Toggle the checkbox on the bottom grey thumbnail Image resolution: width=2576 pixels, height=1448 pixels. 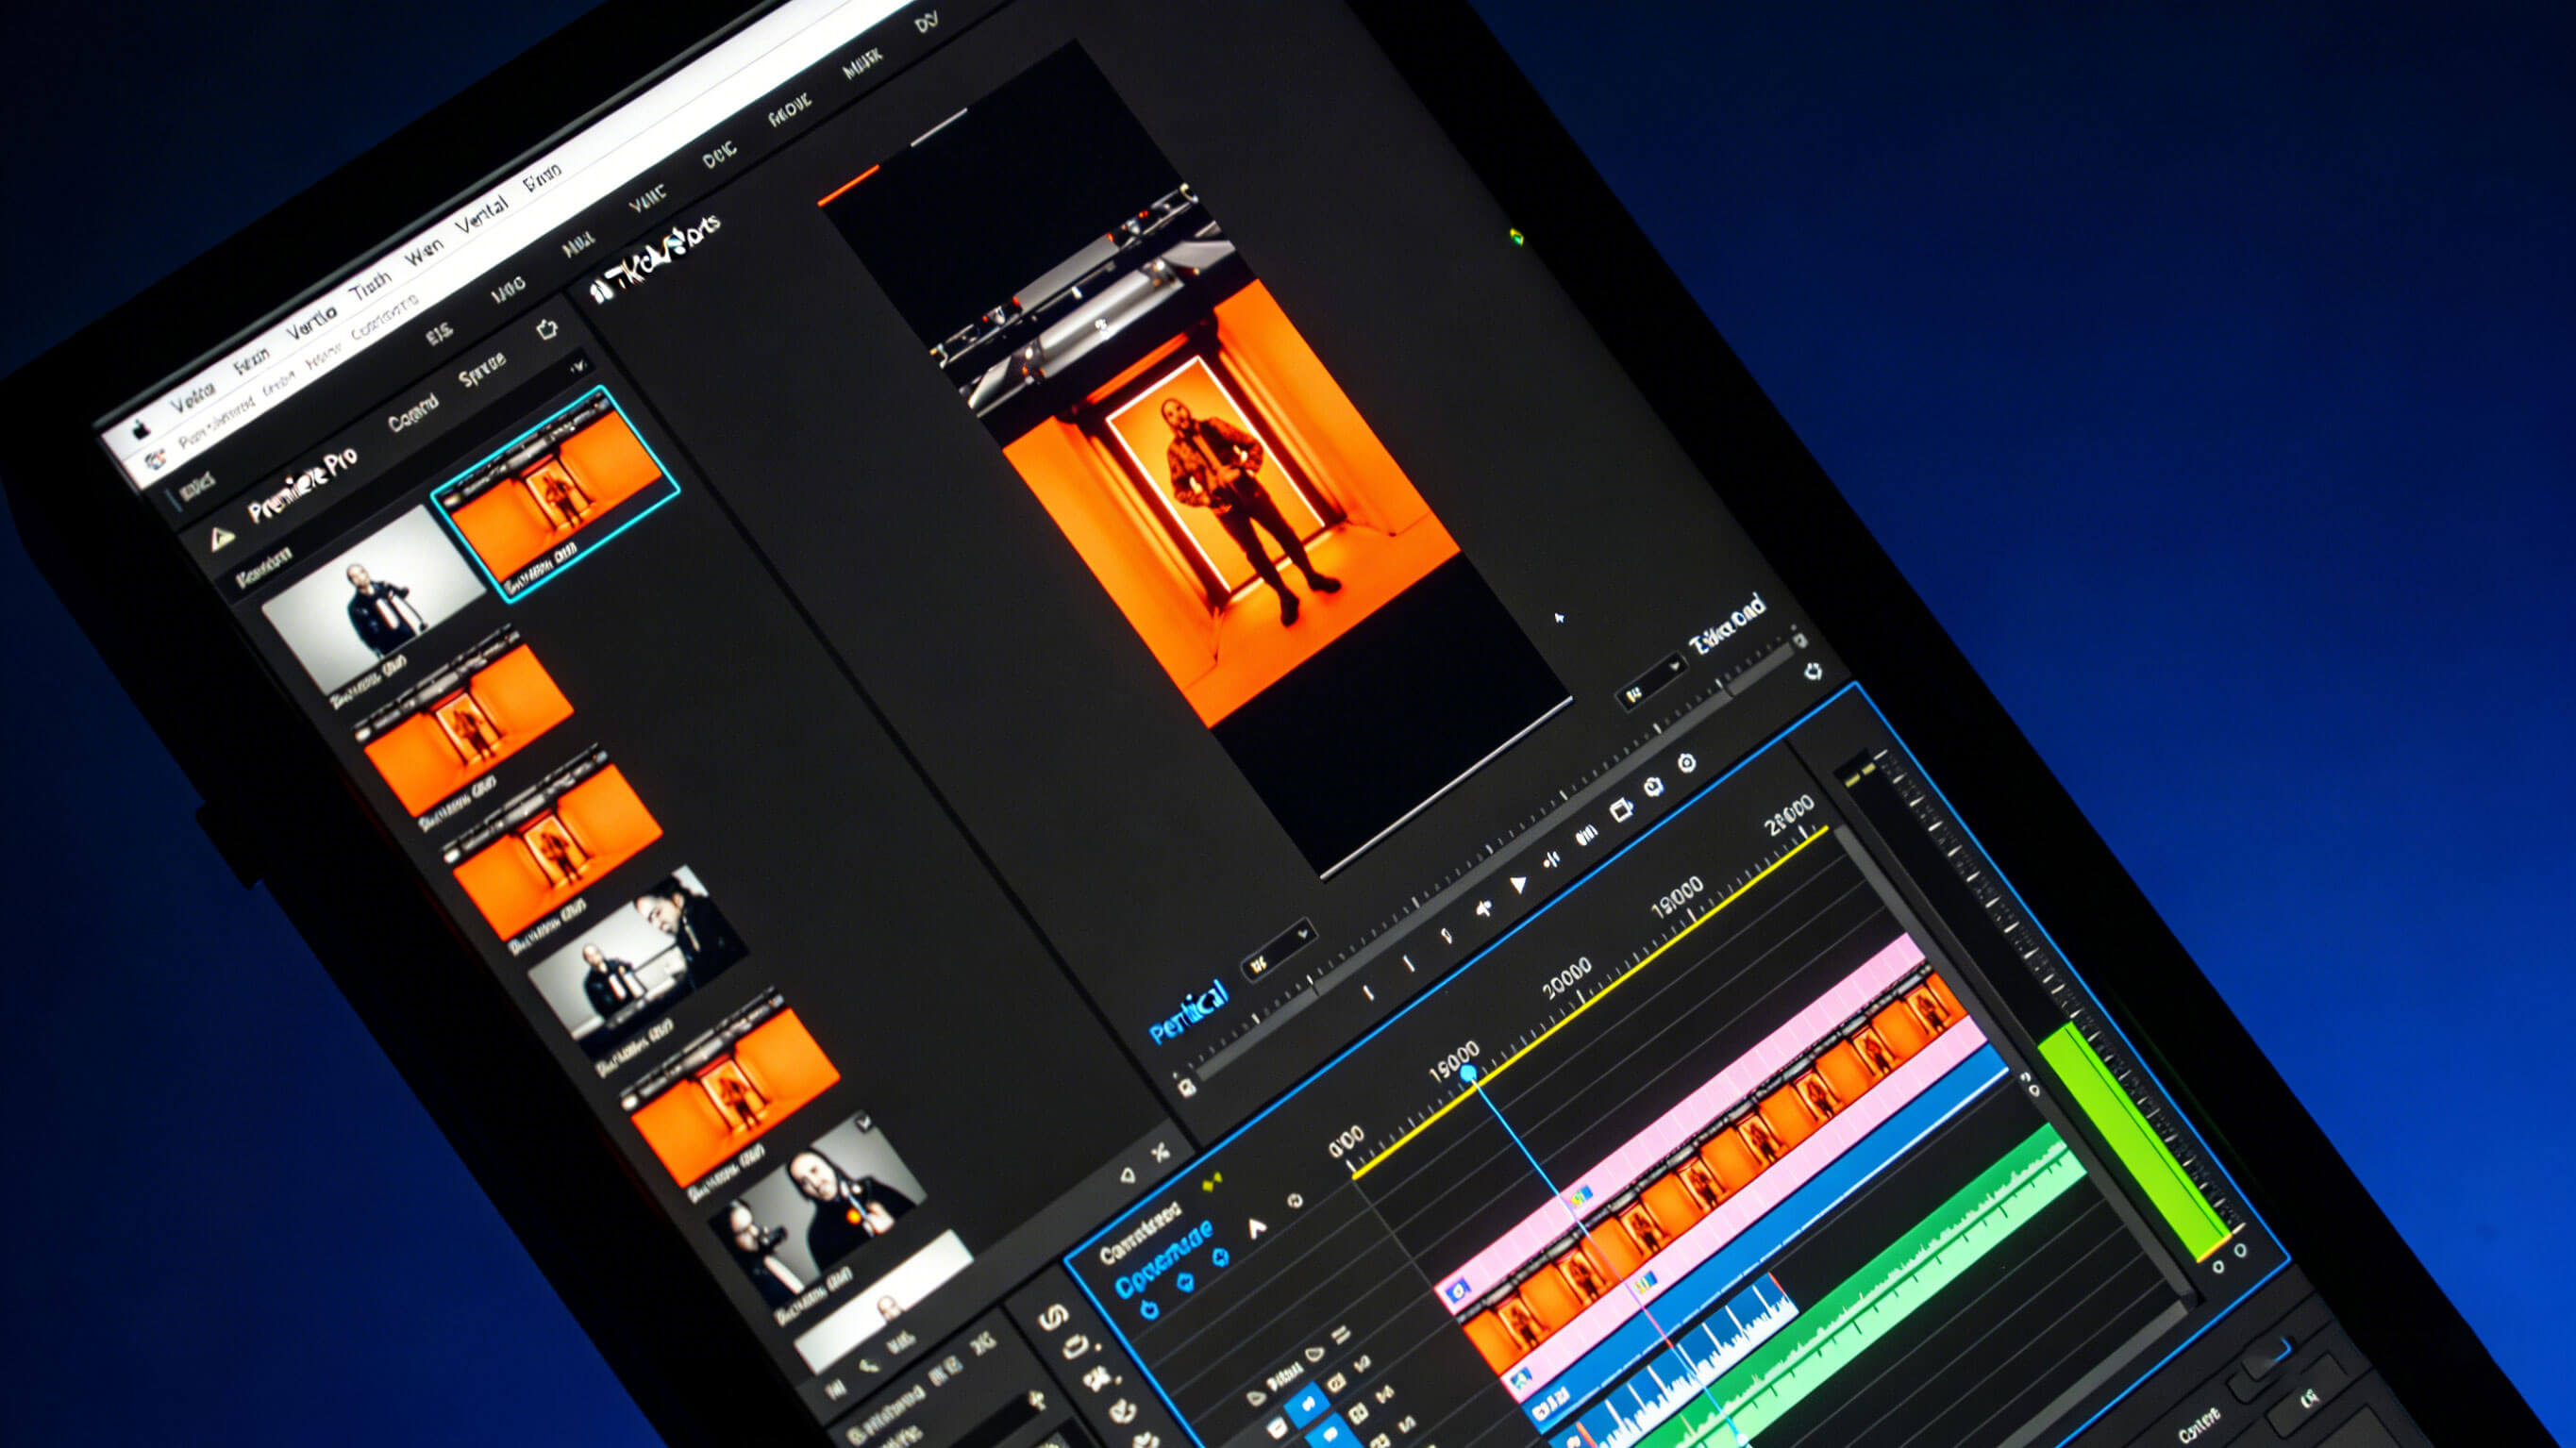864,1123
